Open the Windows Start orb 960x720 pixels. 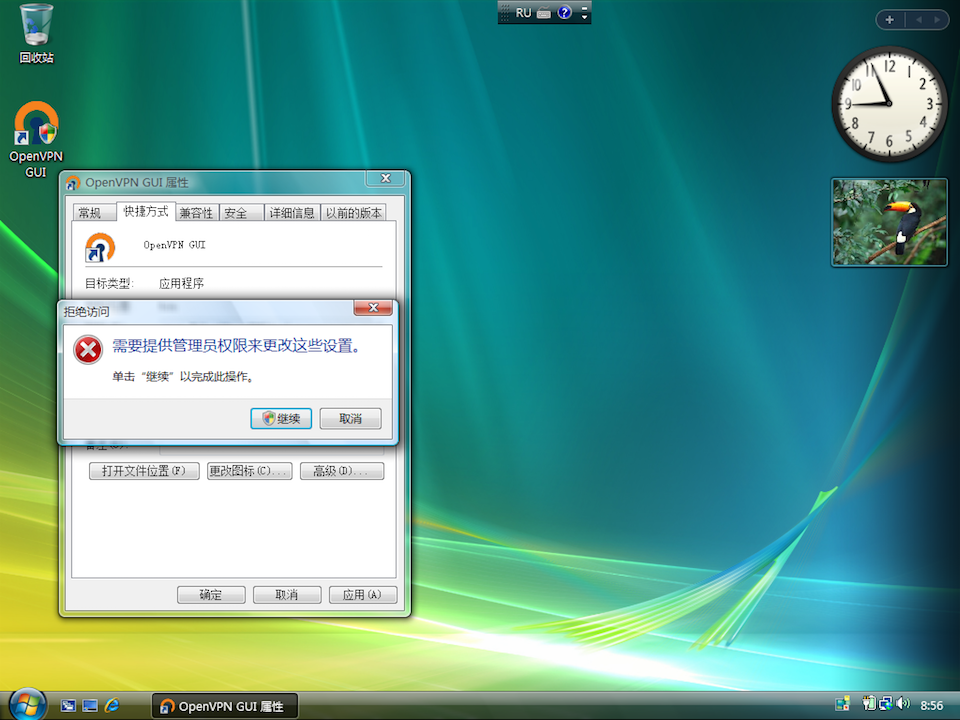point(27,704)
